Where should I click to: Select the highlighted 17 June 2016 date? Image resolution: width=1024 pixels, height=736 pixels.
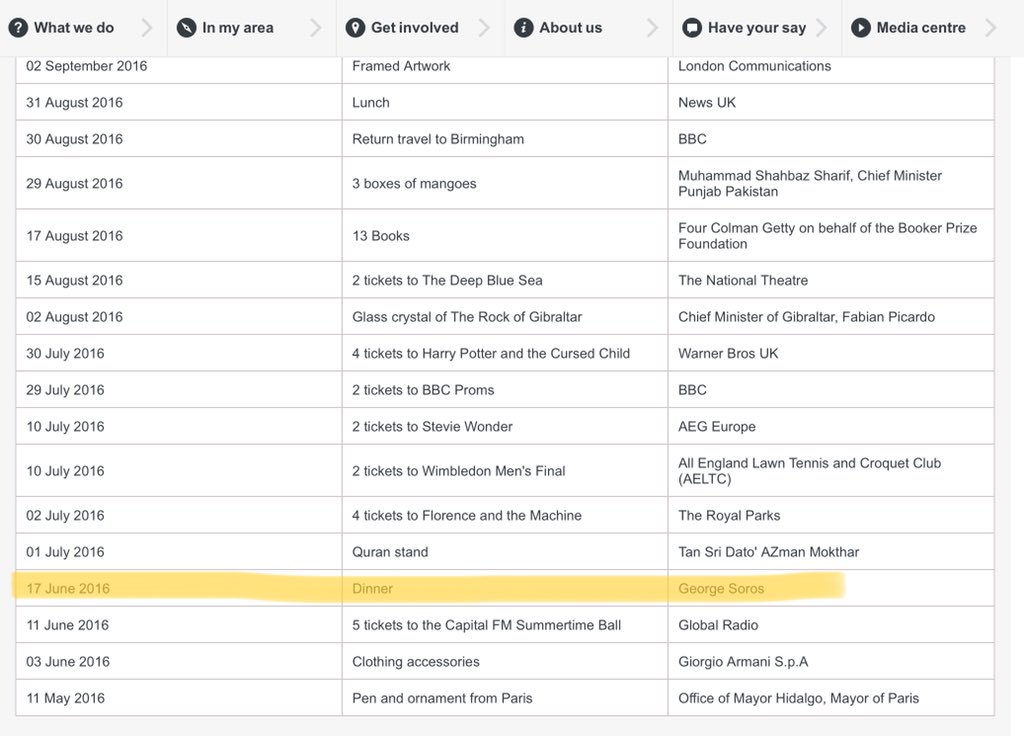coord(179,588)
